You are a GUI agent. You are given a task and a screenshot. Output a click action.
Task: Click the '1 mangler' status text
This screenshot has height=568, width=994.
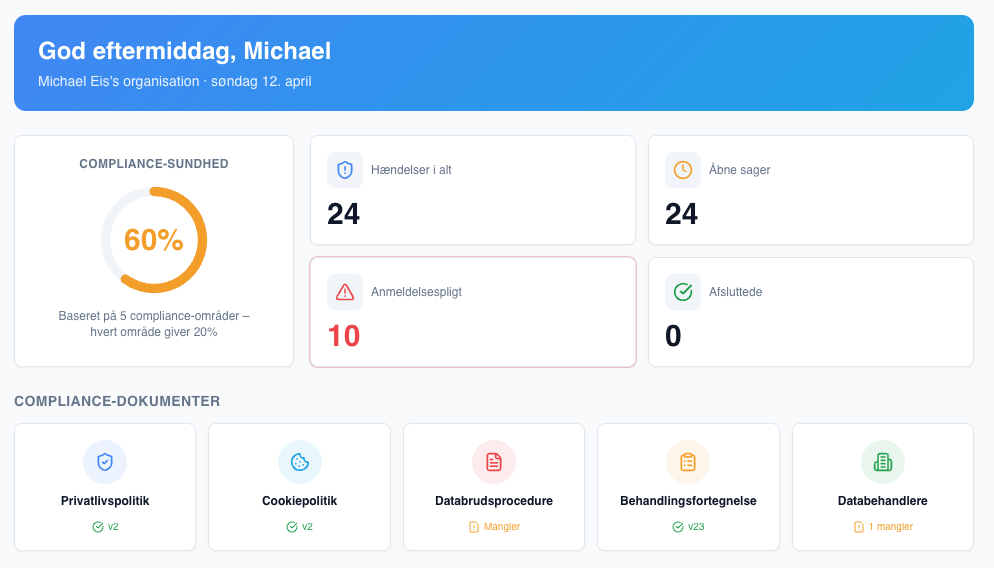(891, 527)
